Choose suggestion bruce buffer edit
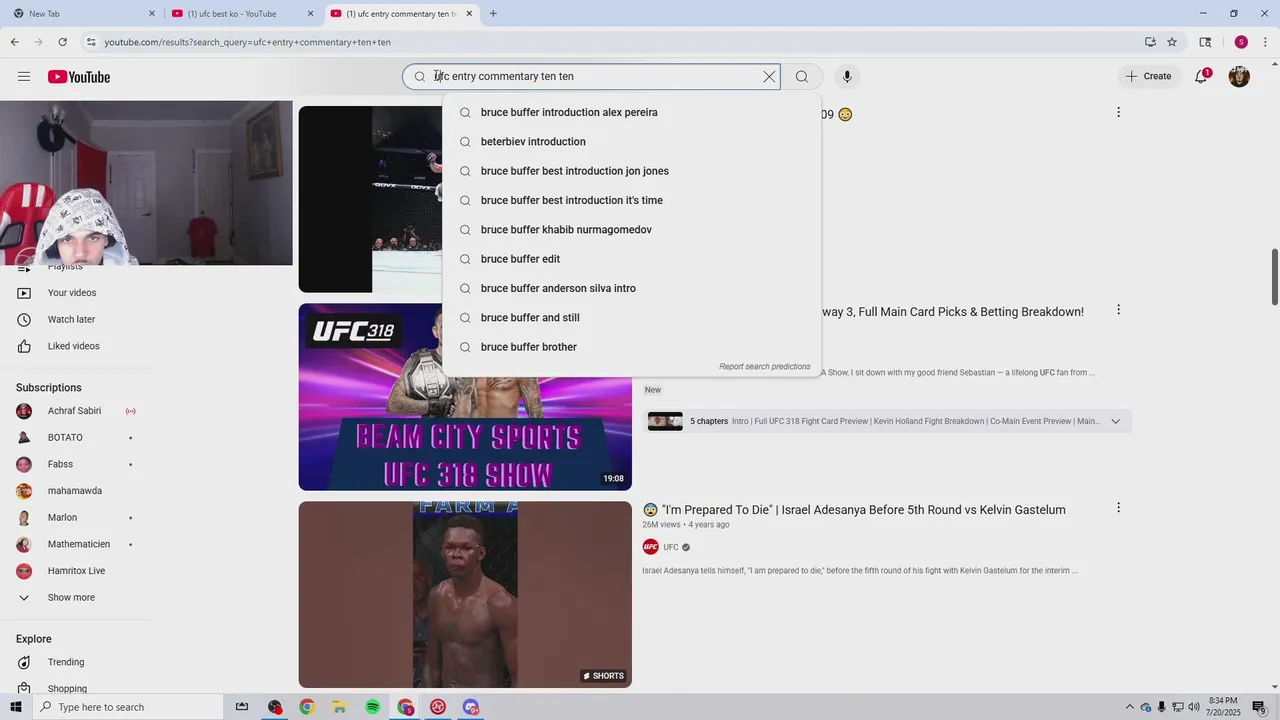 632,259
